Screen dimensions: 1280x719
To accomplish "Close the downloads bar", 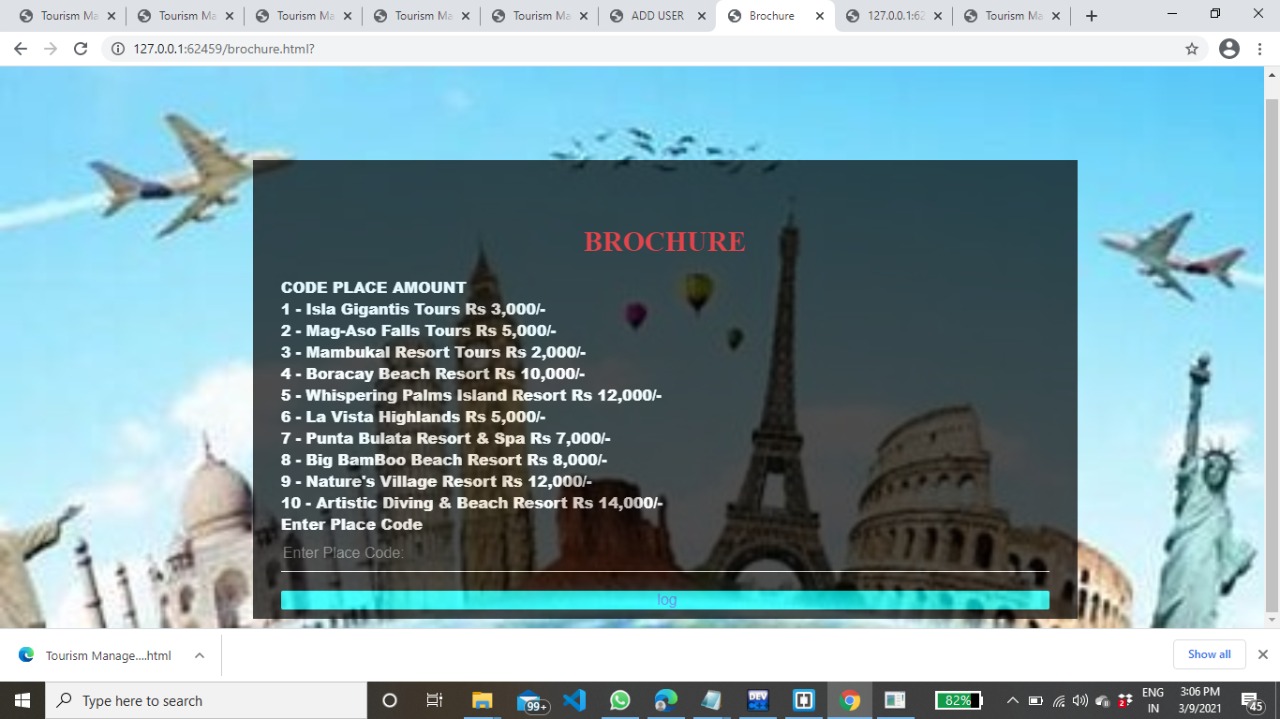I will [x=1262, y=654].
